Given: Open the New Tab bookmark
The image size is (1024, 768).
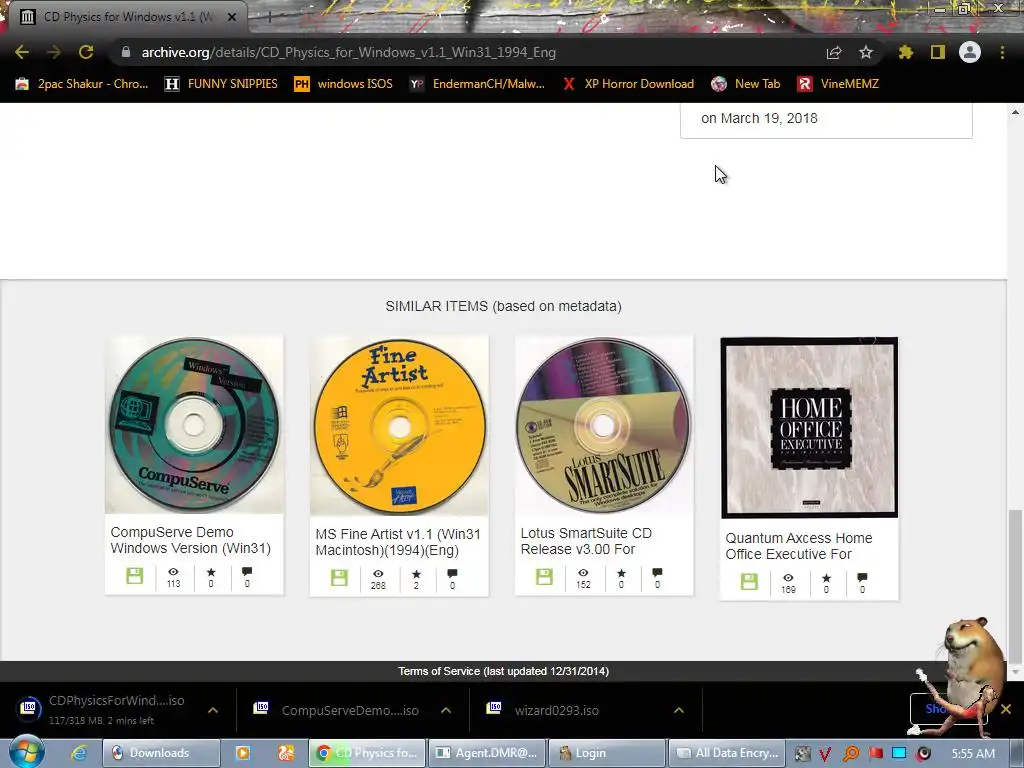Looking at the screenshot, I should [x=746, y=84].
